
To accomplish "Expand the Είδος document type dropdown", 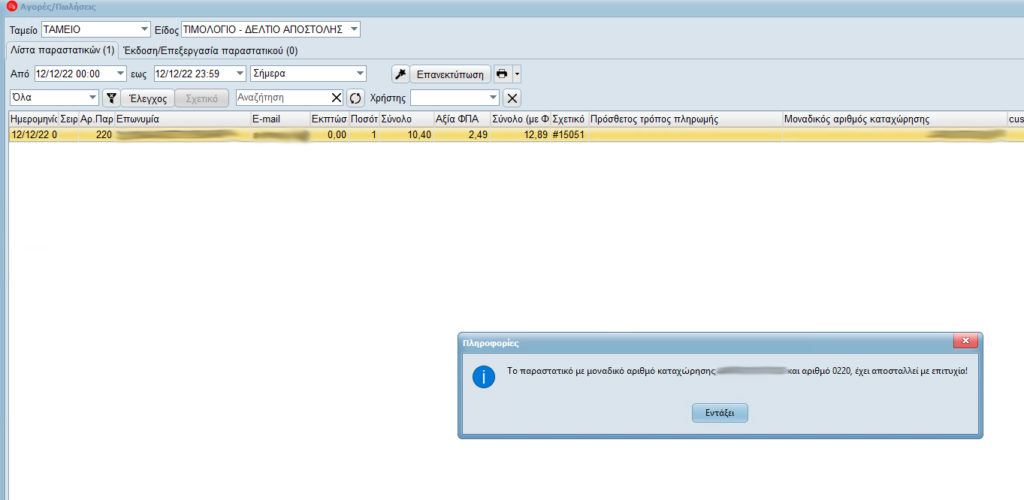I will tap(354, 30).
